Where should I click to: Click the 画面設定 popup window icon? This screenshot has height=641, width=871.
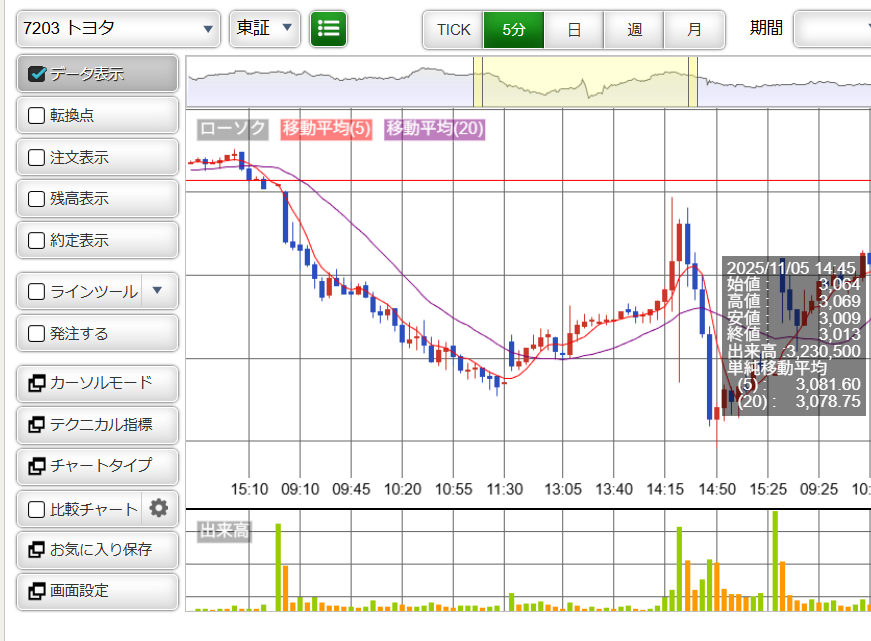[37, 591]
